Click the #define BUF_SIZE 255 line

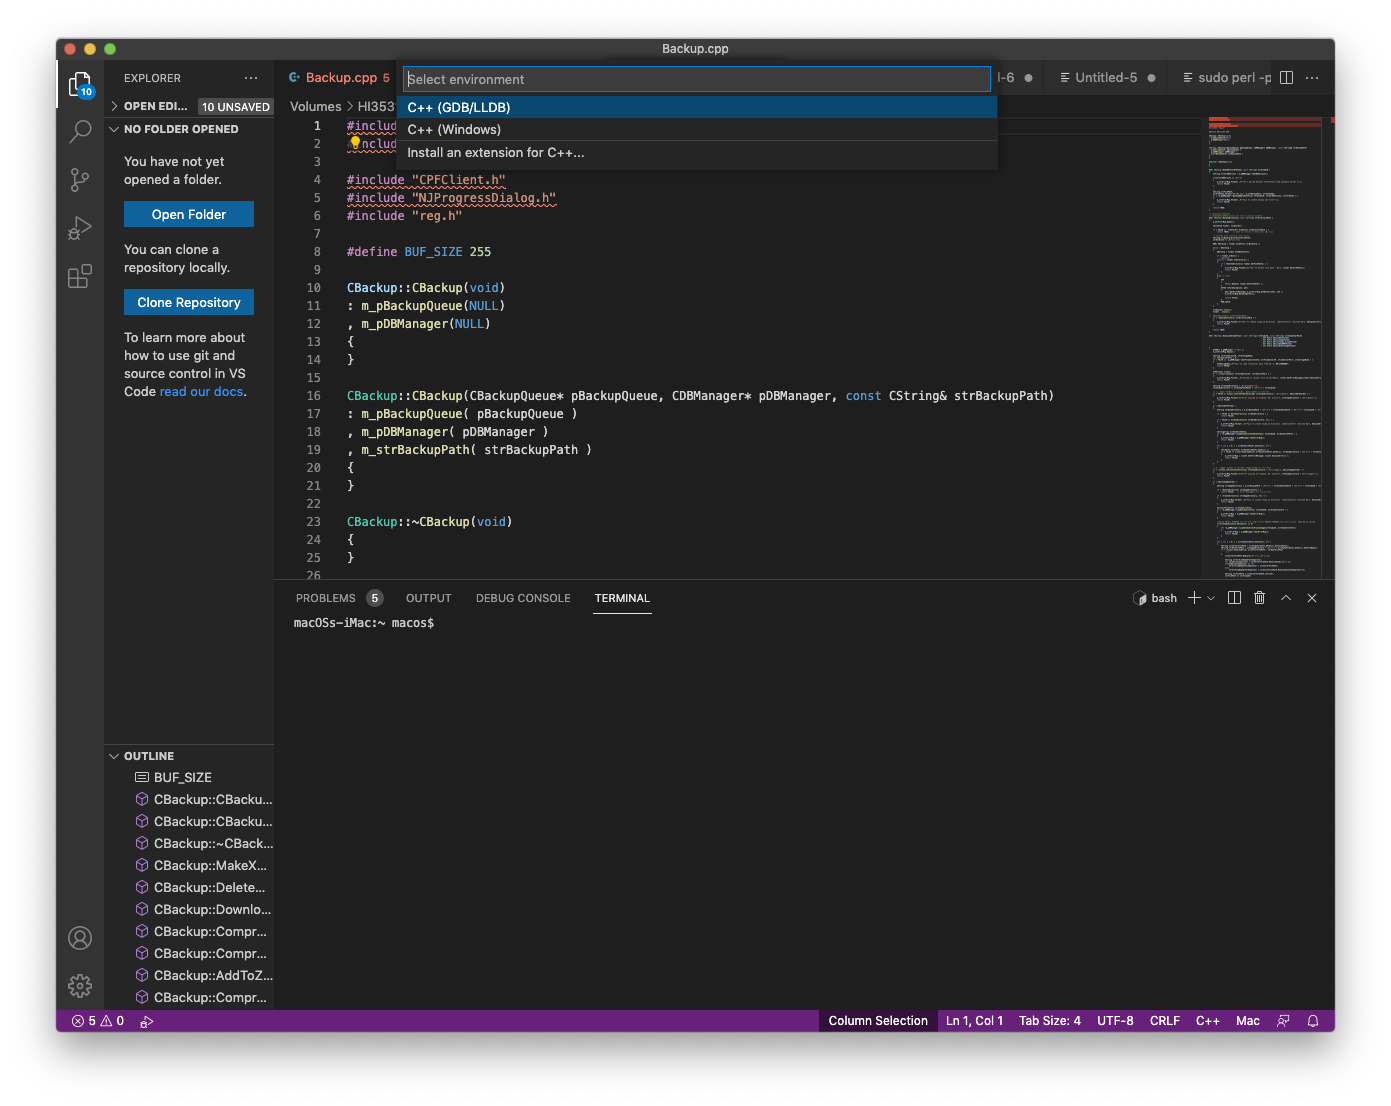[x=419, y=252]
